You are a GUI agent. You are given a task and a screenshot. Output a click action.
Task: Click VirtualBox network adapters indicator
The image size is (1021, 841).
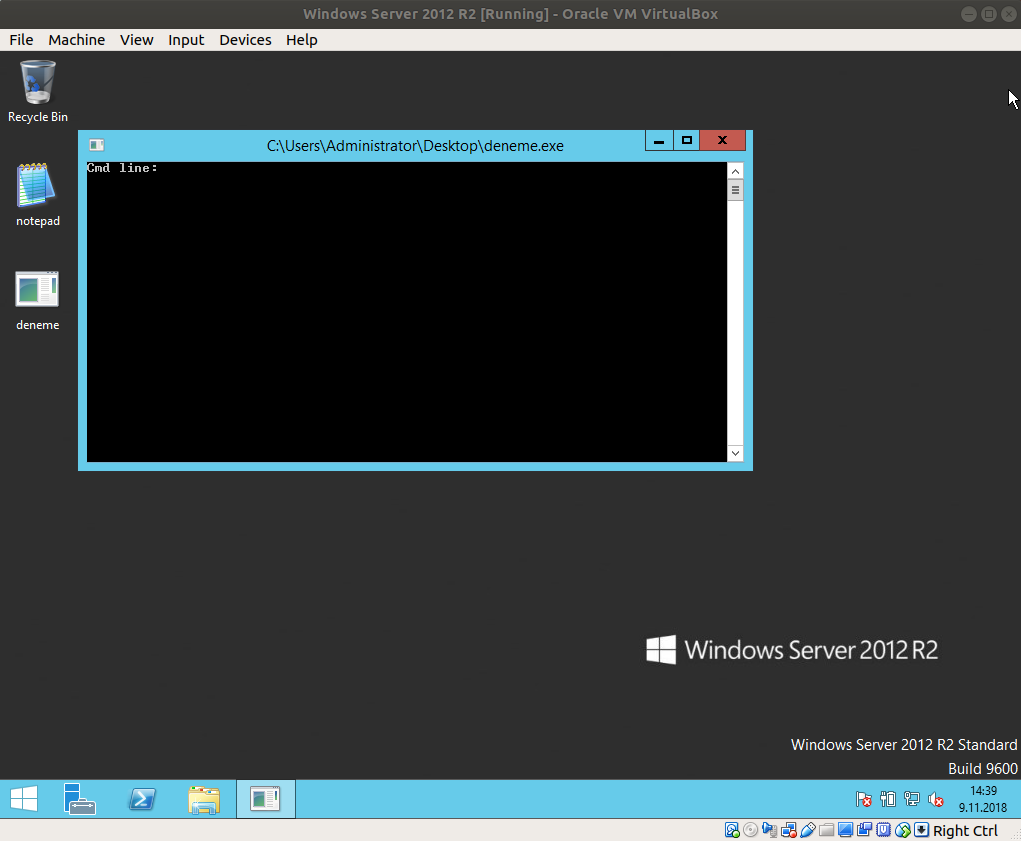pos(789,830)
